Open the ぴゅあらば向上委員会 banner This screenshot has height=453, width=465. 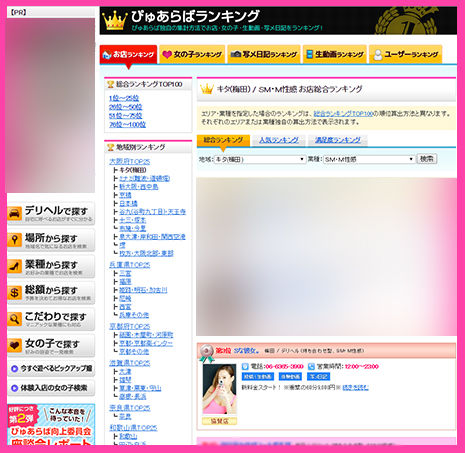(x=51, y=424)
